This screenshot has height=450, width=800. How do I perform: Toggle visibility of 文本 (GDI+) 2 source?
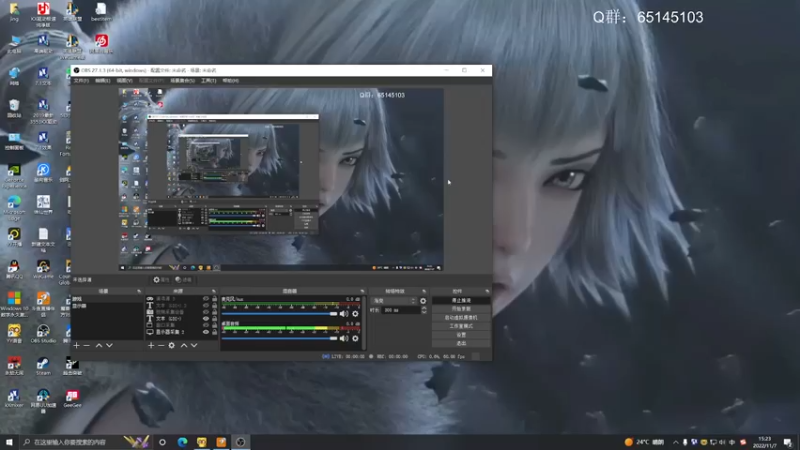[x=206, y=306]
